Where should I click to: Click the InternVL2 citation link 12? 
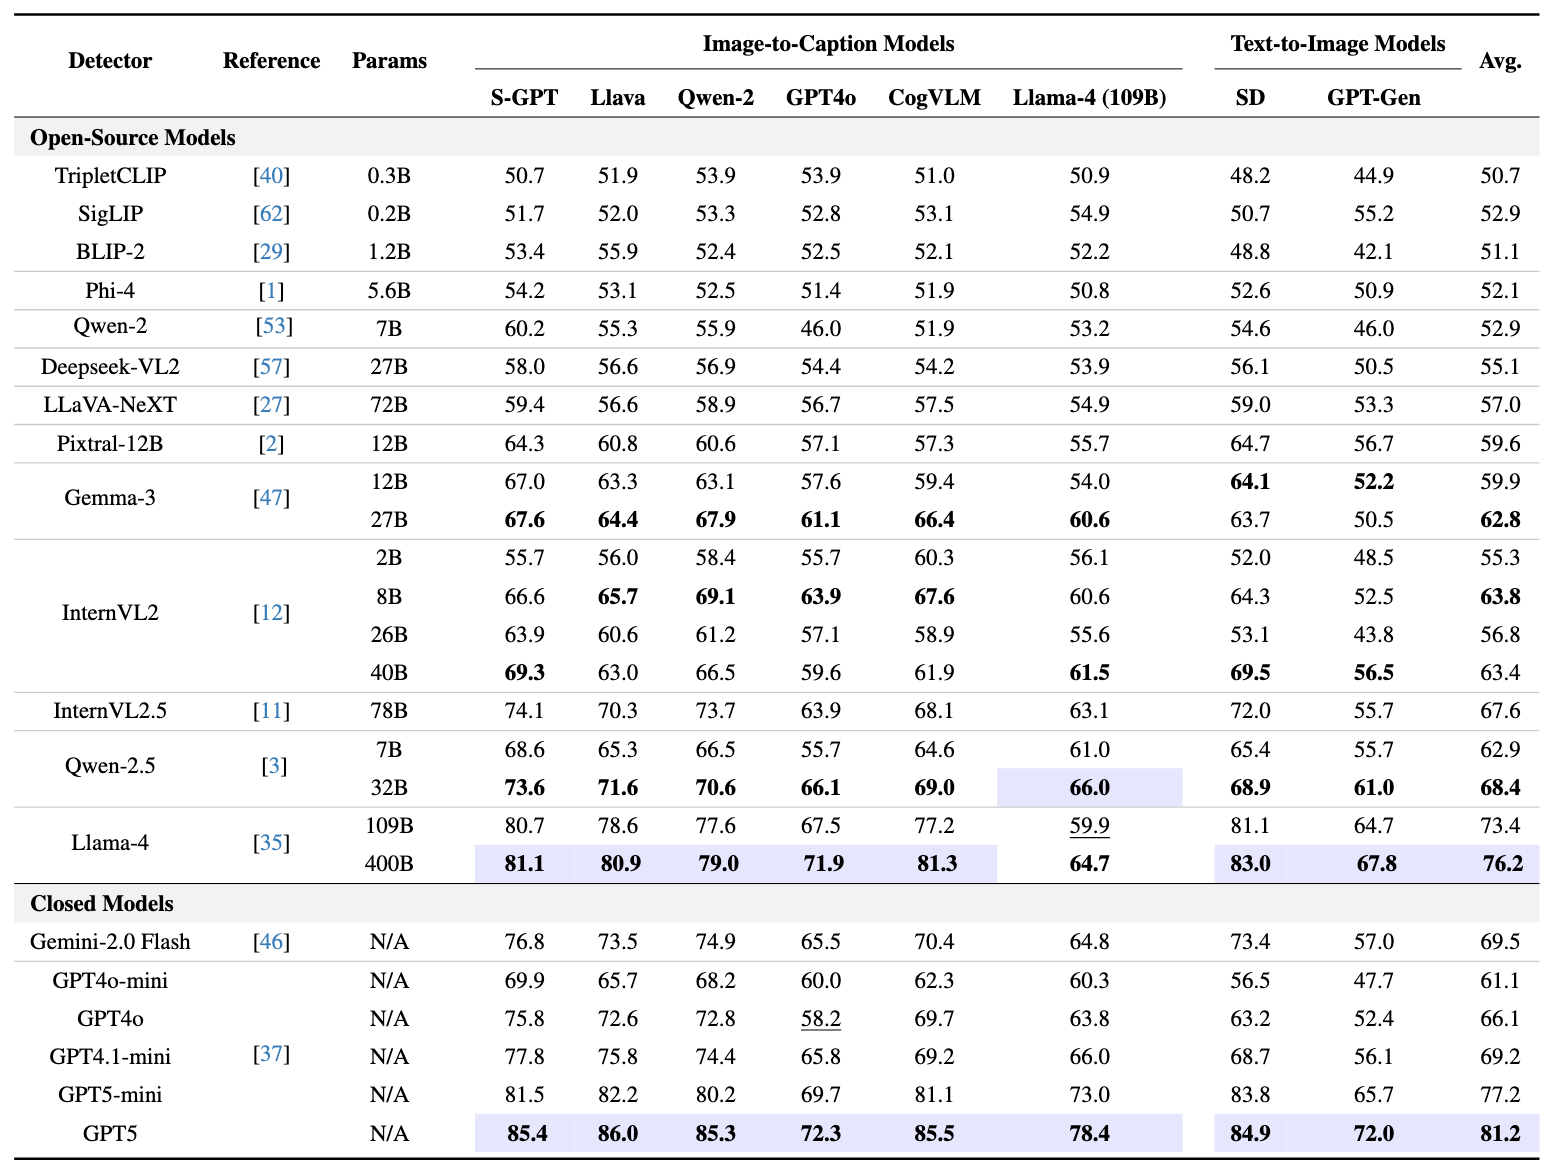tap(271, 613)
